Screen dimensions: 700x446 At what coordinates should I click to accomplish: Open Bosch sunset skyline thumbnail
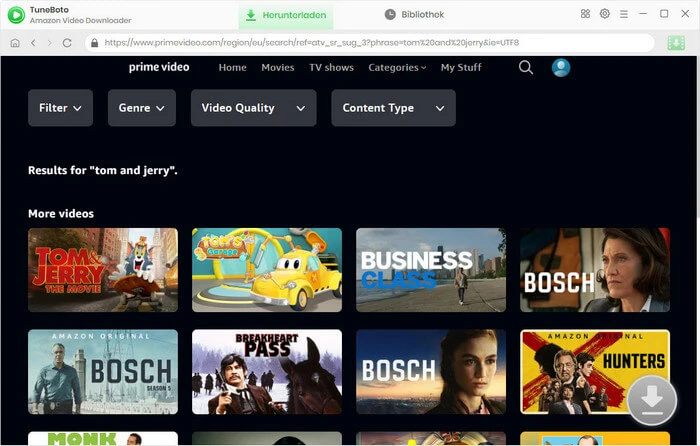coord(431,372)
